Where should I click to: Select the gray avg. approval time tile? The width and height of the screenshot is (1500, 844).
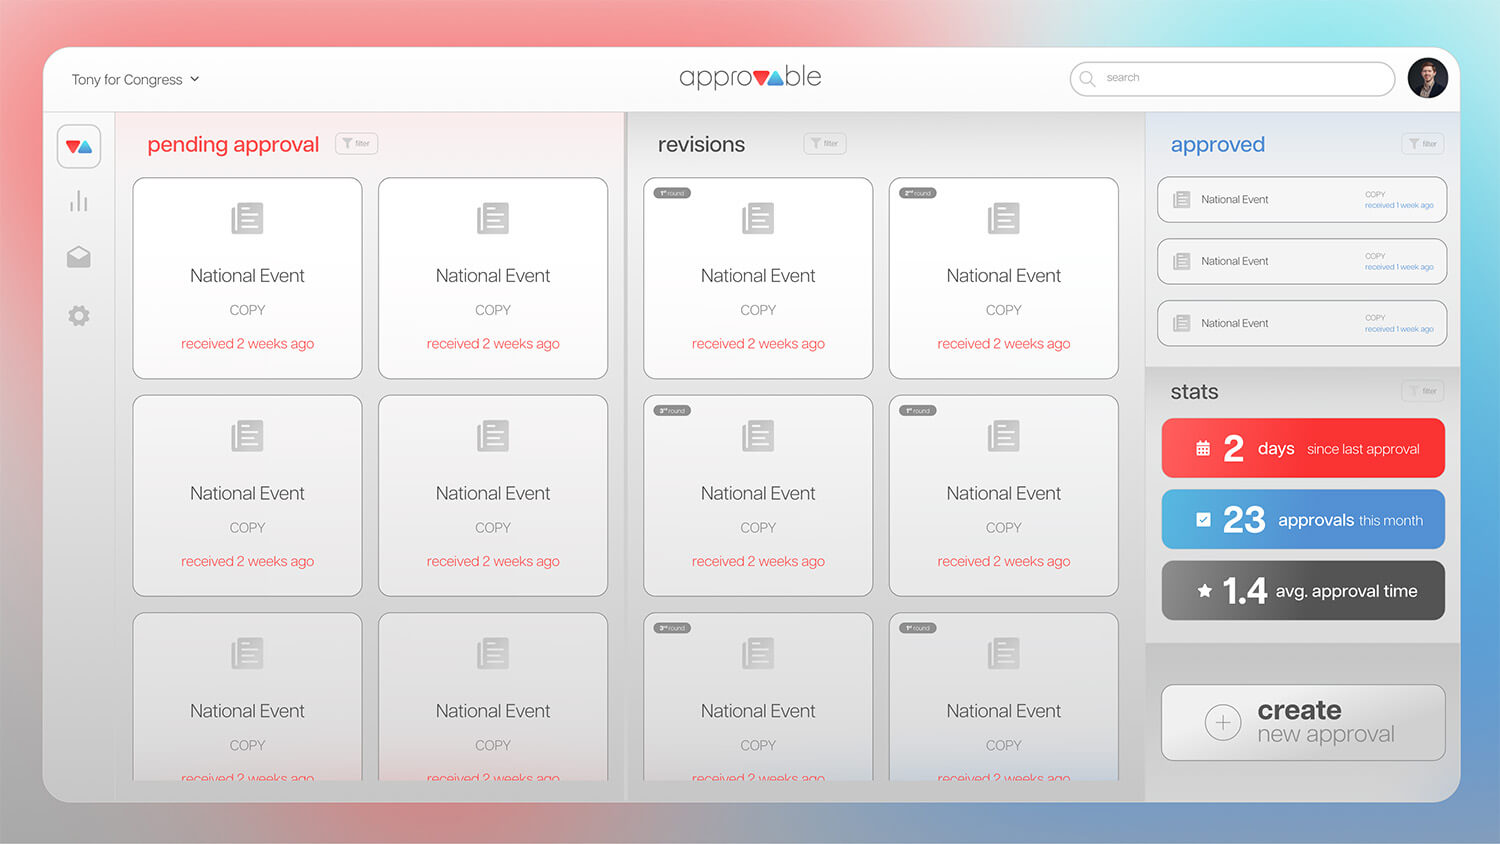[1303, 591]
